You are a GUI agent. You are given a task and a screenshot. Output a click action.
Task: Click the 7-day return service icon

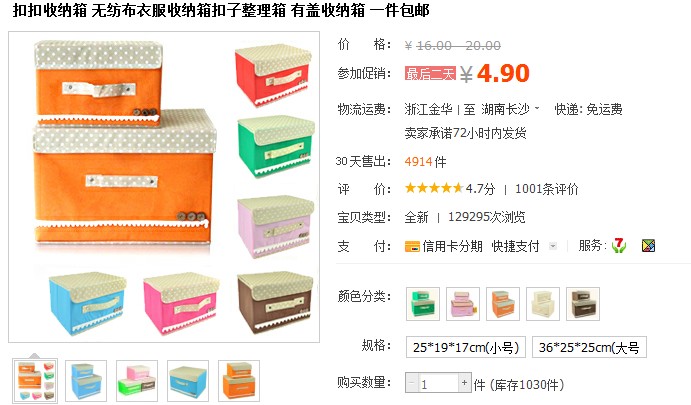coord(619,245)
